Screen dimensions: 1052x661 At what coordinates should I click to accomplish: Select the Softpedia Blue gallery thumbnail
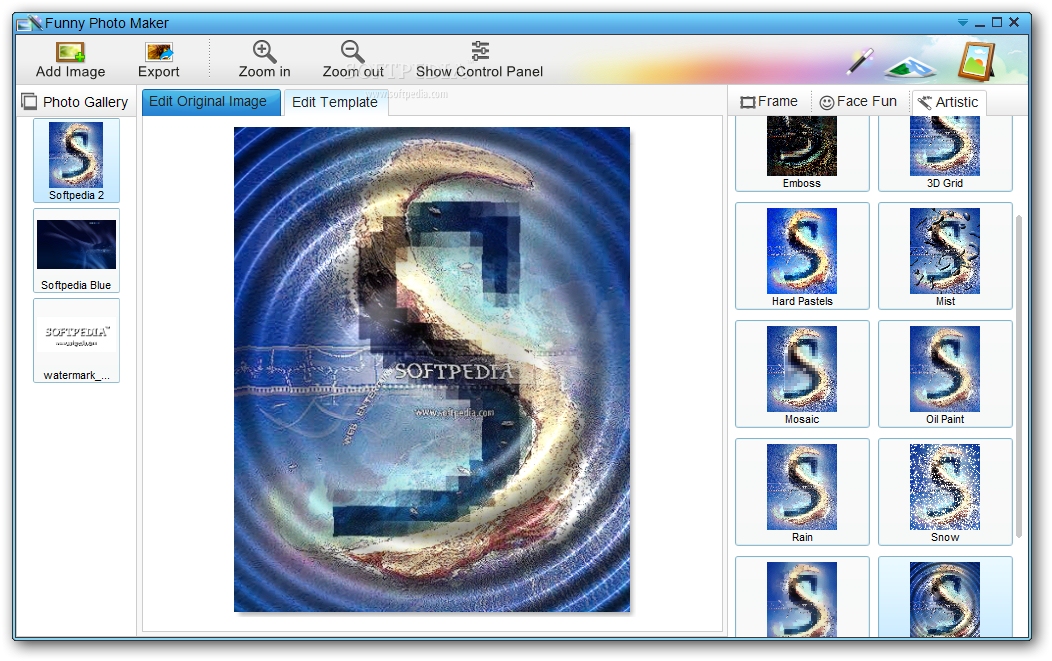click(76, 250)
